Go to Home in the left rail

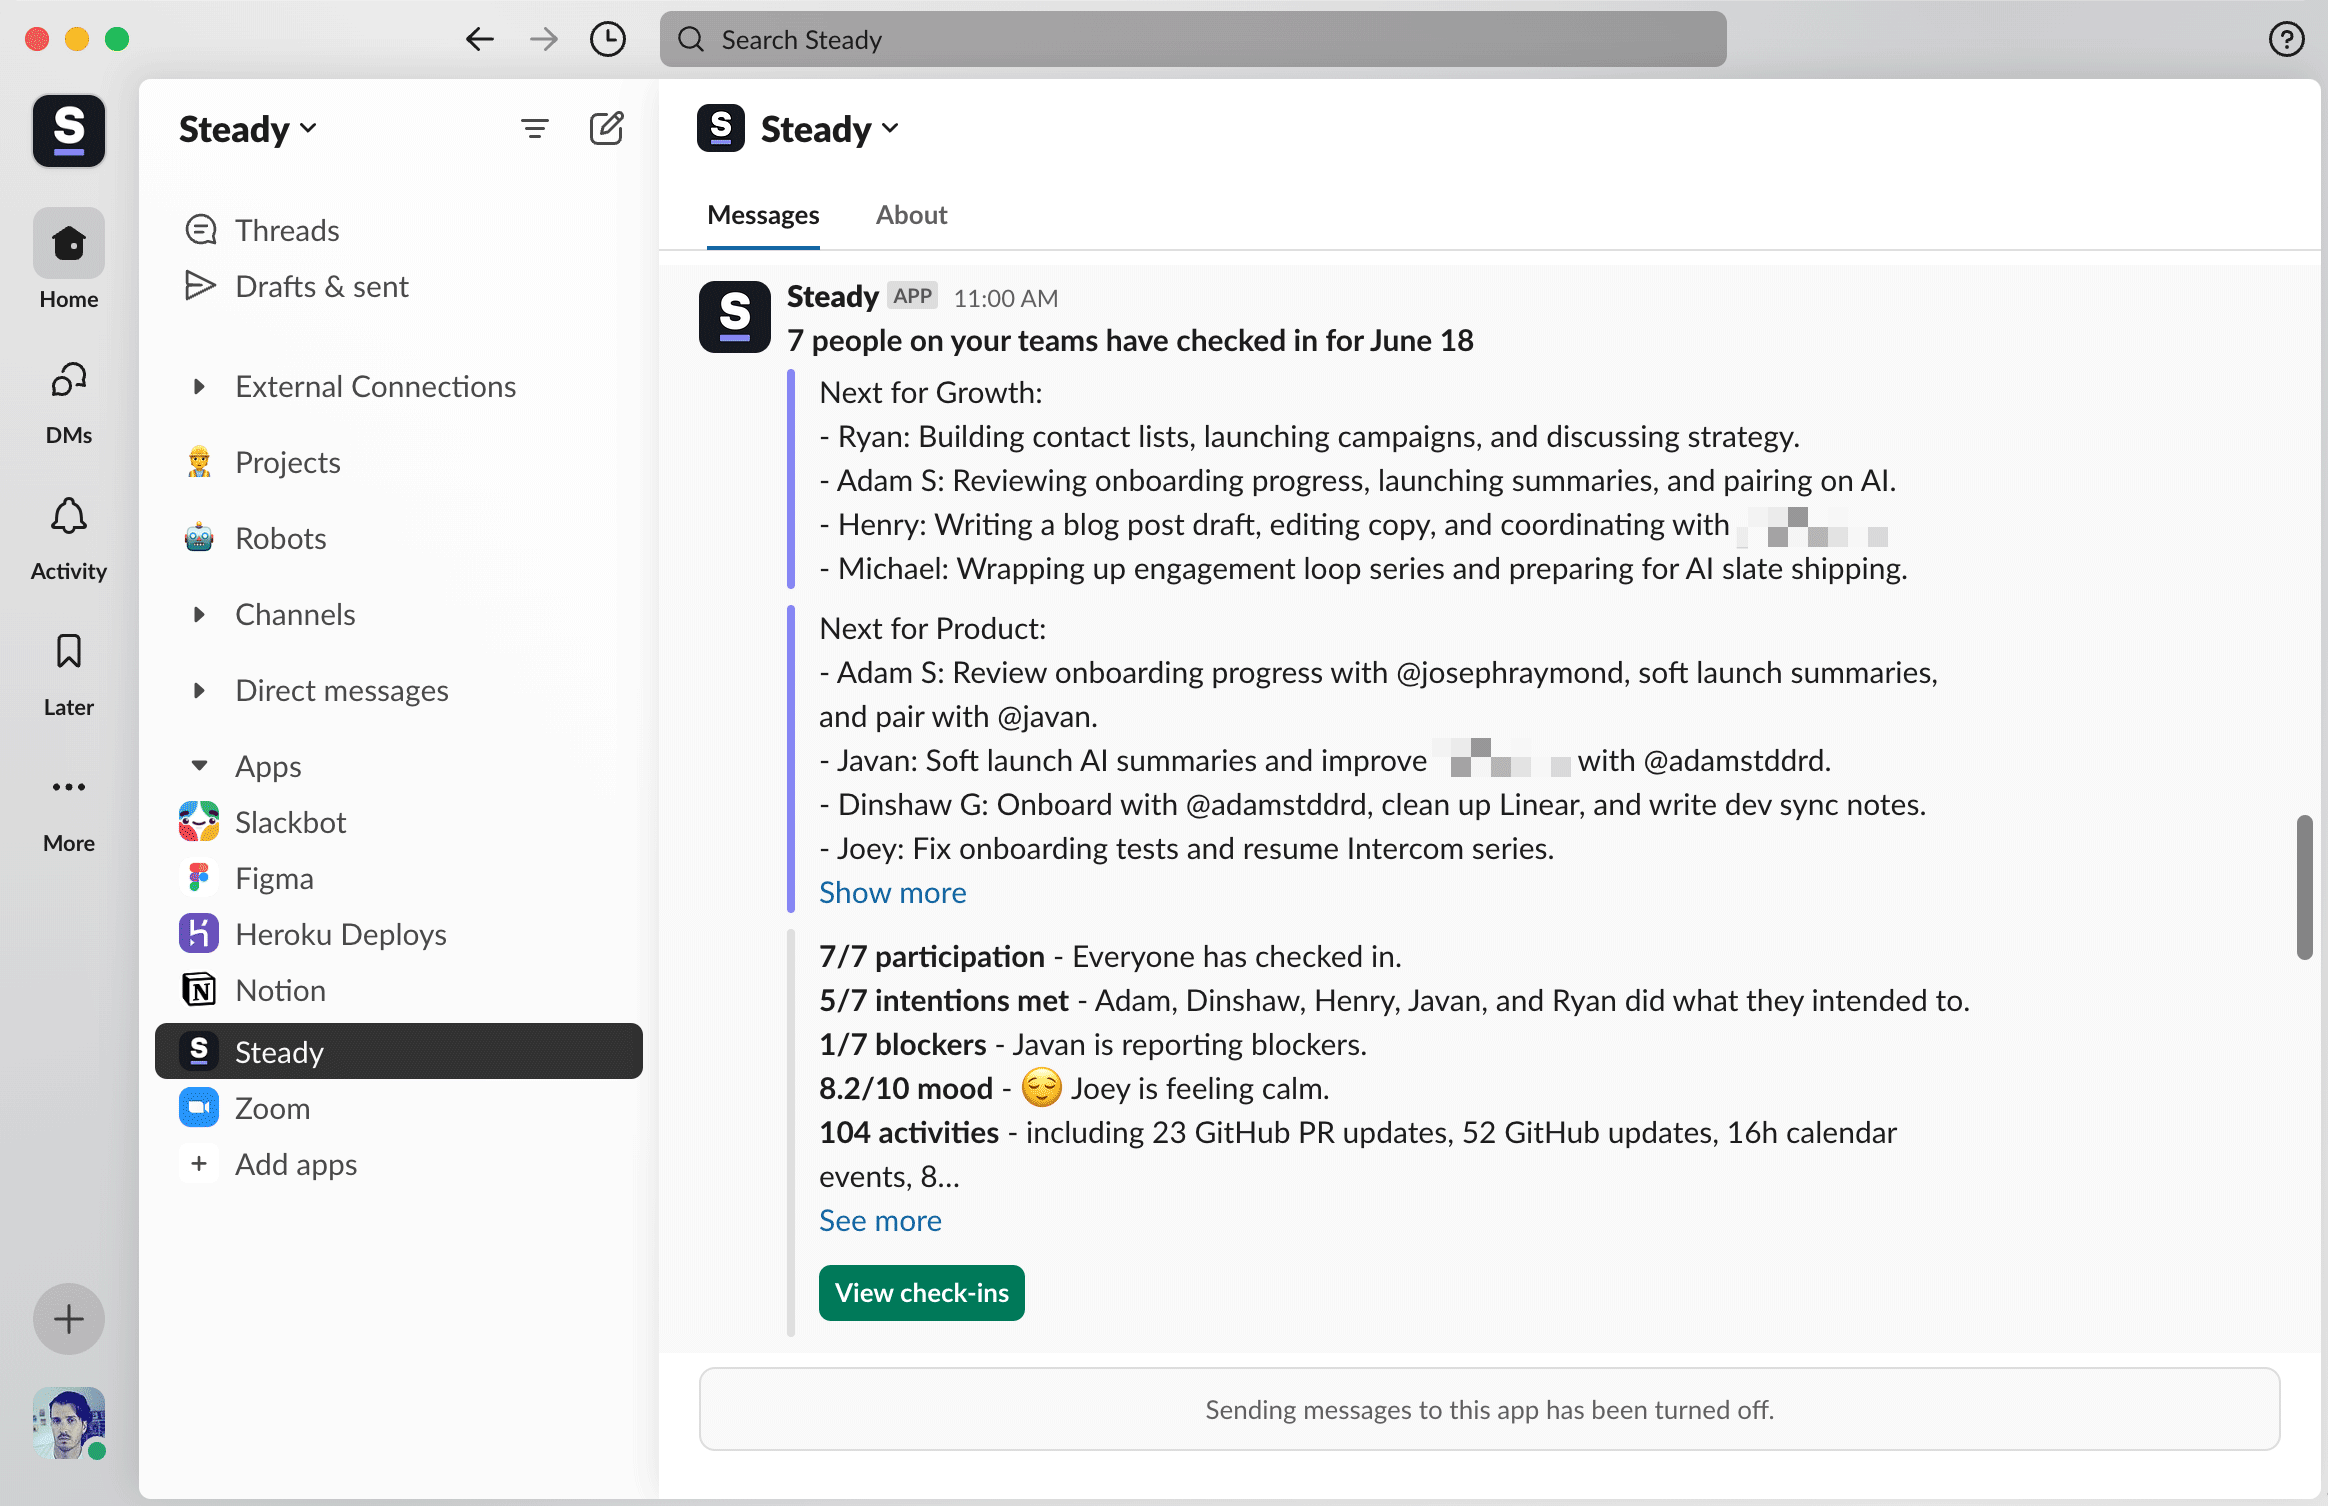pyautogui.click(x=69, y=259)
